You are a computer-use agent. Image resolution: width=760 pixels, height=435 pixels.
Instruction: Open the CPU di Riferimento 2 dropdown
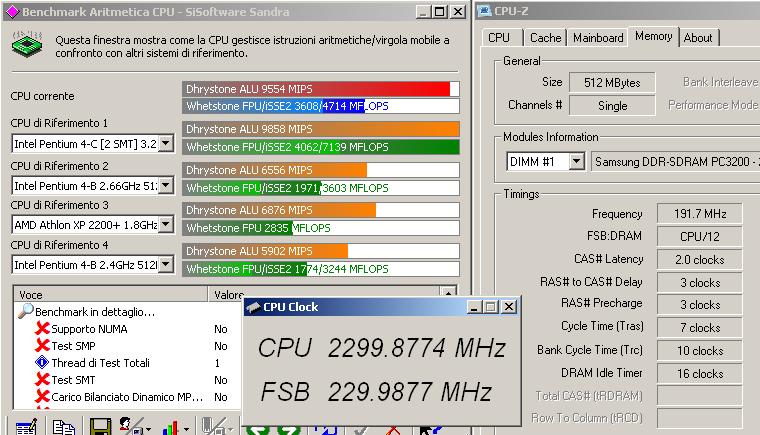tap(166, 185)
